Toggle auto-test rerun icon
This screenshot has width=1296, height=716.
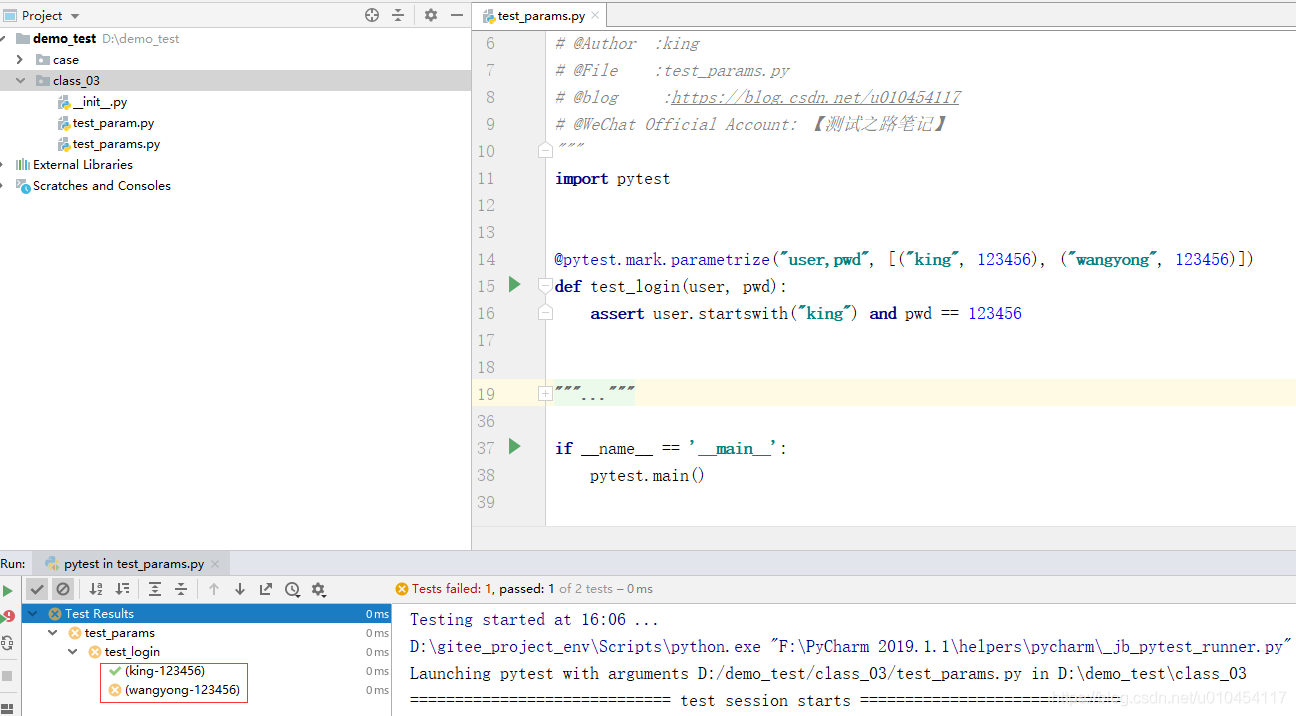coord(8,643)
